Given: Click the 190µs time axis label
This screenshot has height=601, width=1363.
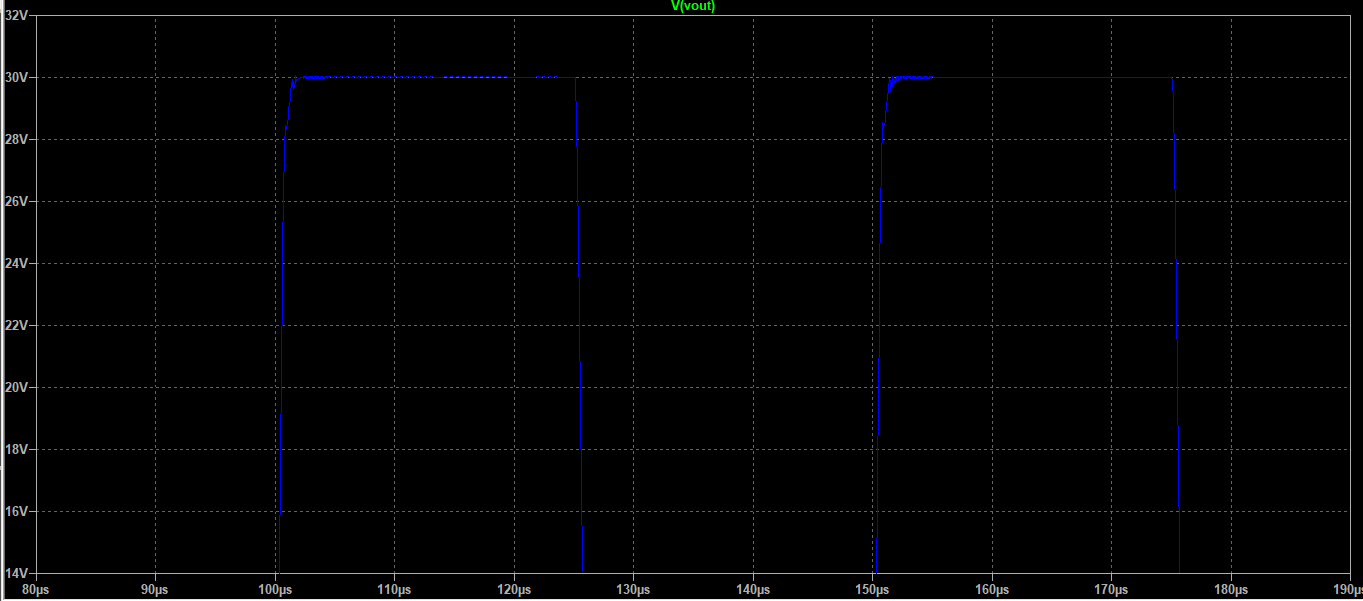Looking at the screenshot, I should [x=1346, y=589].
